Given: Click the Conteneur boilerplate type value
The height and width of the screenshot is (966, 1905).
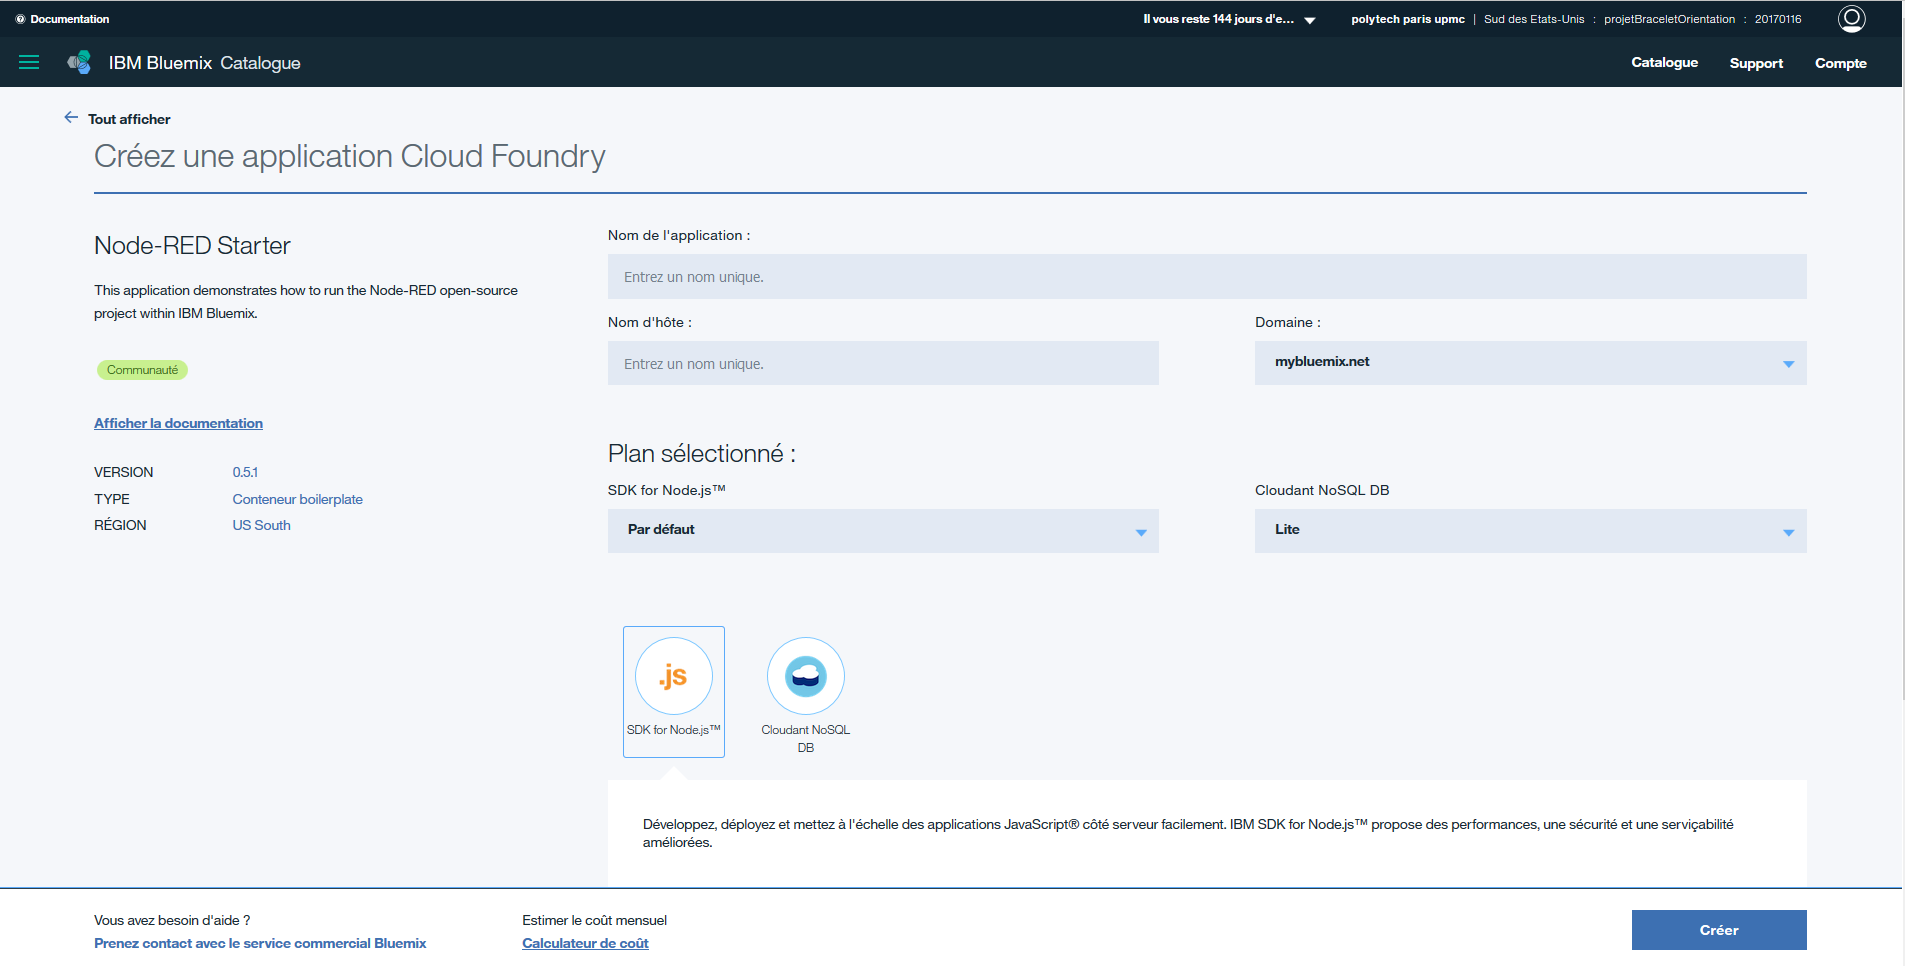Looking at the screenshot, I should coord(297,499).
